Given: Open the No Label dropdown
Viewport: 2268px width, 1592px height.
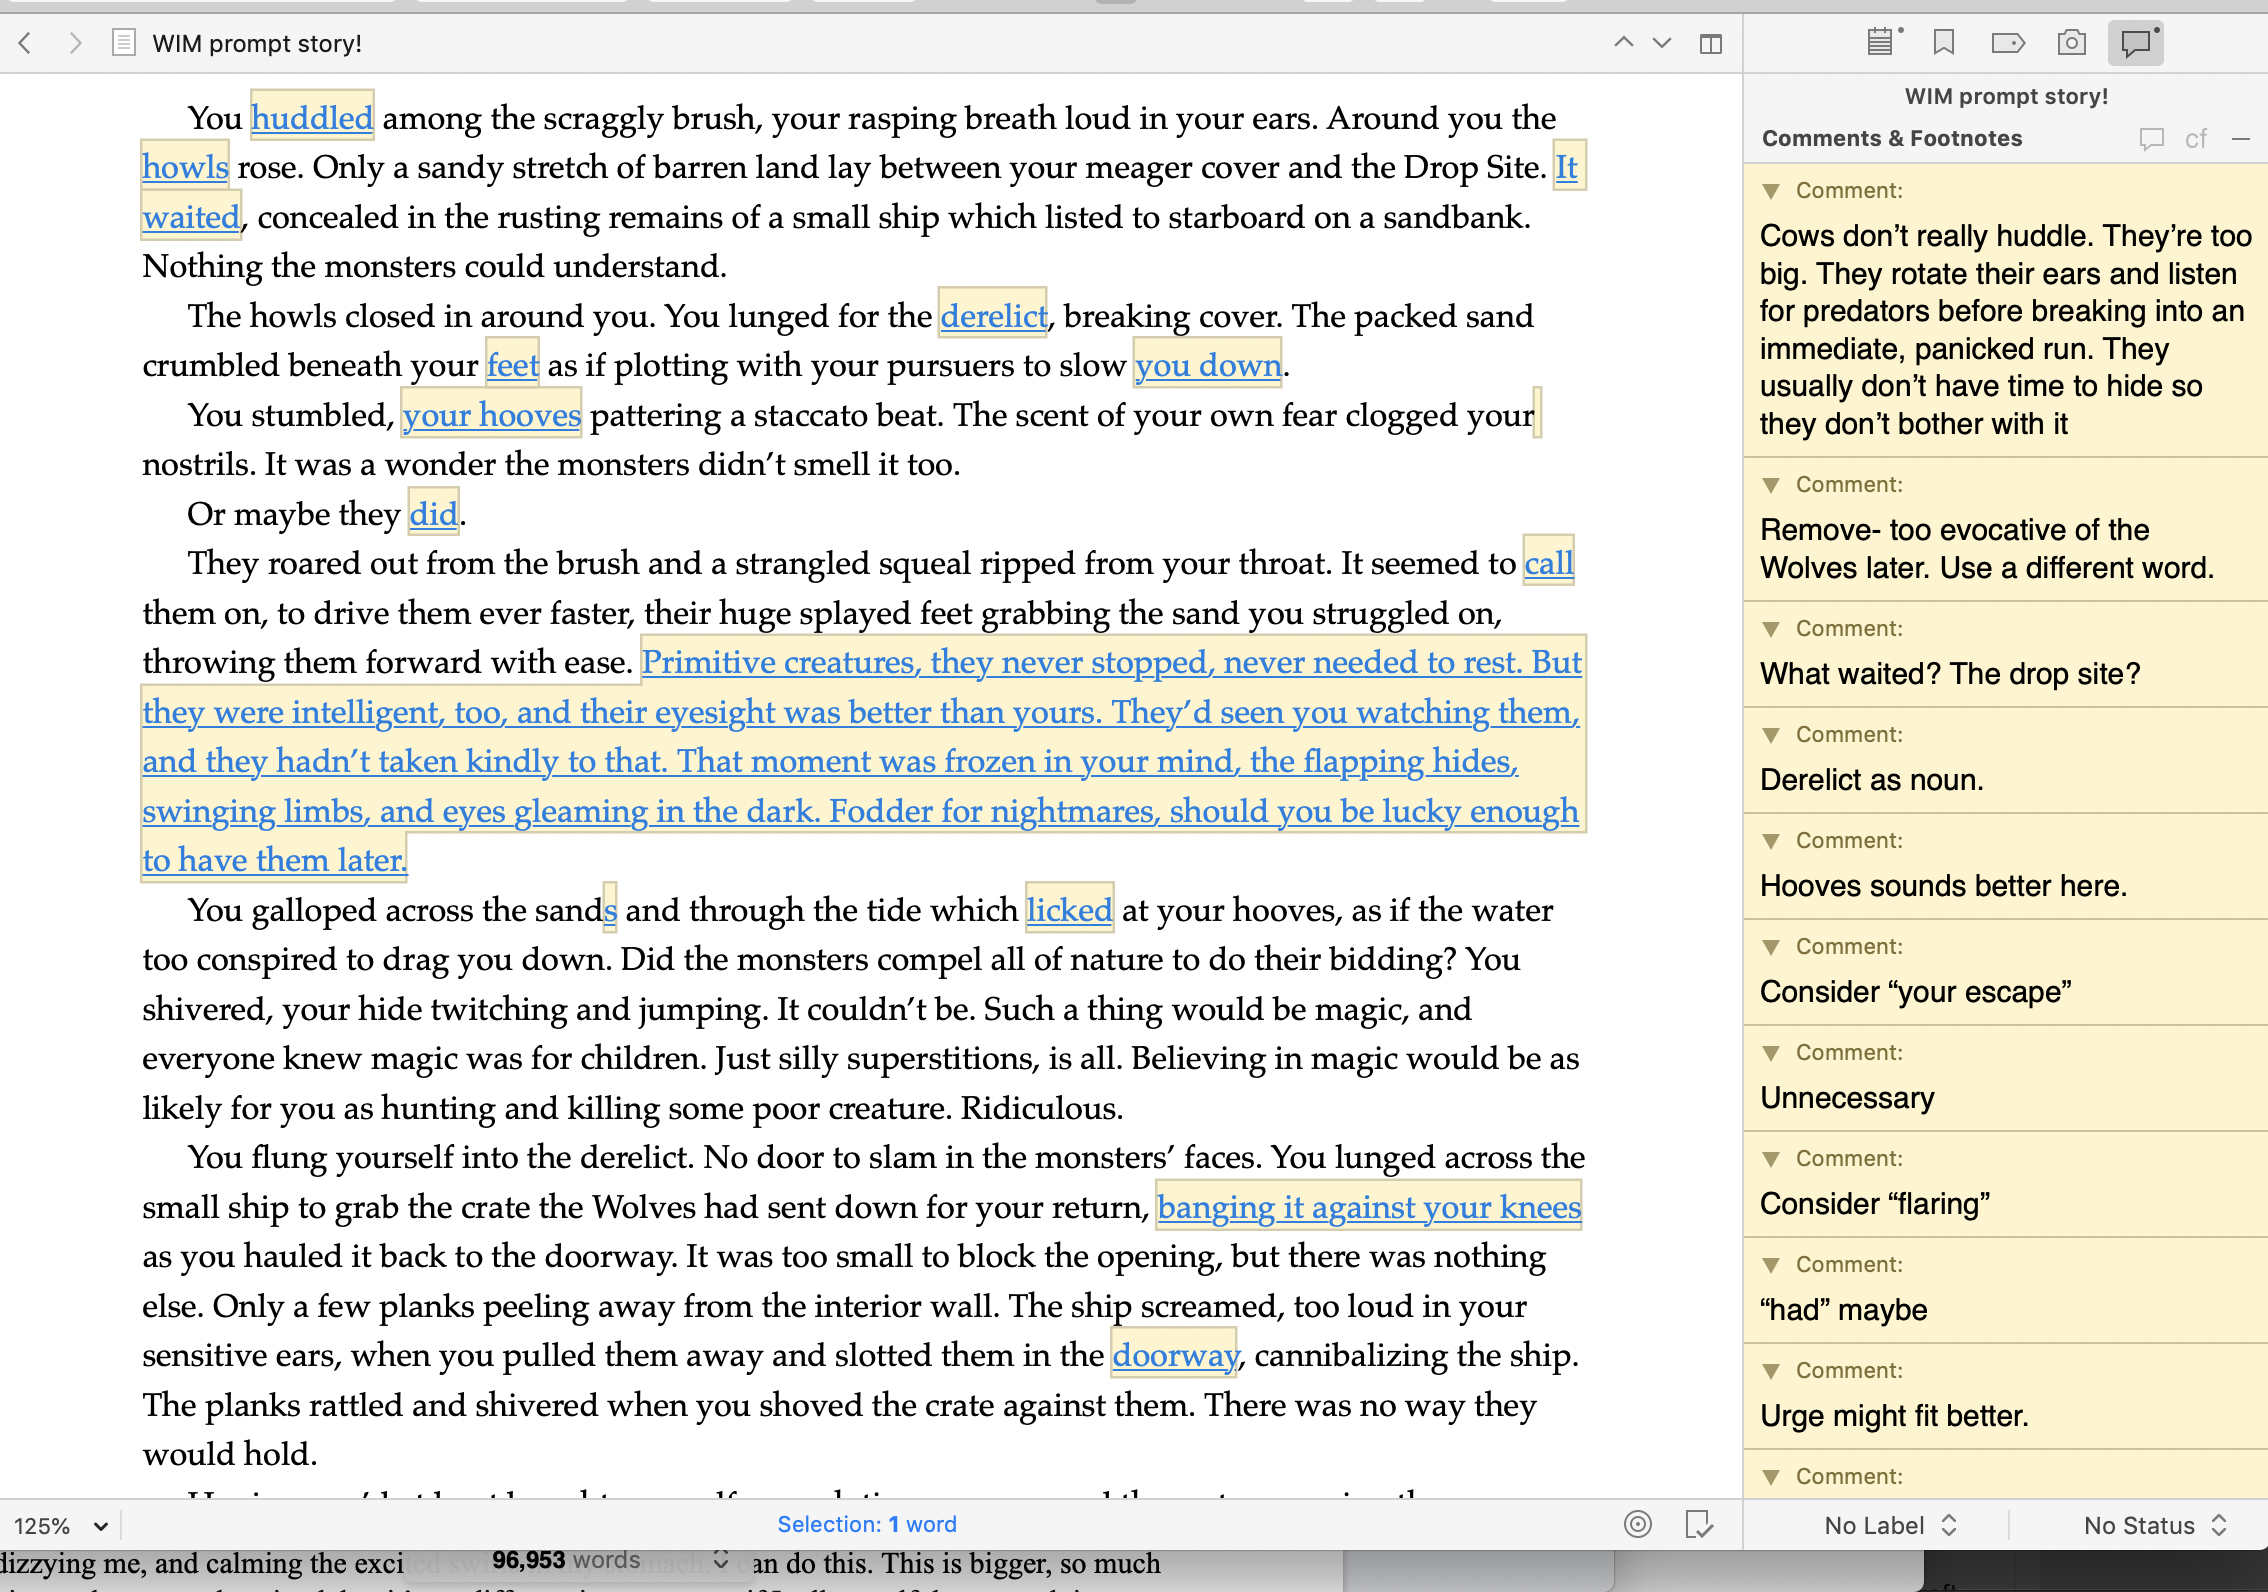Looking at the screenshot, I should click(x=1890, y=1525).
